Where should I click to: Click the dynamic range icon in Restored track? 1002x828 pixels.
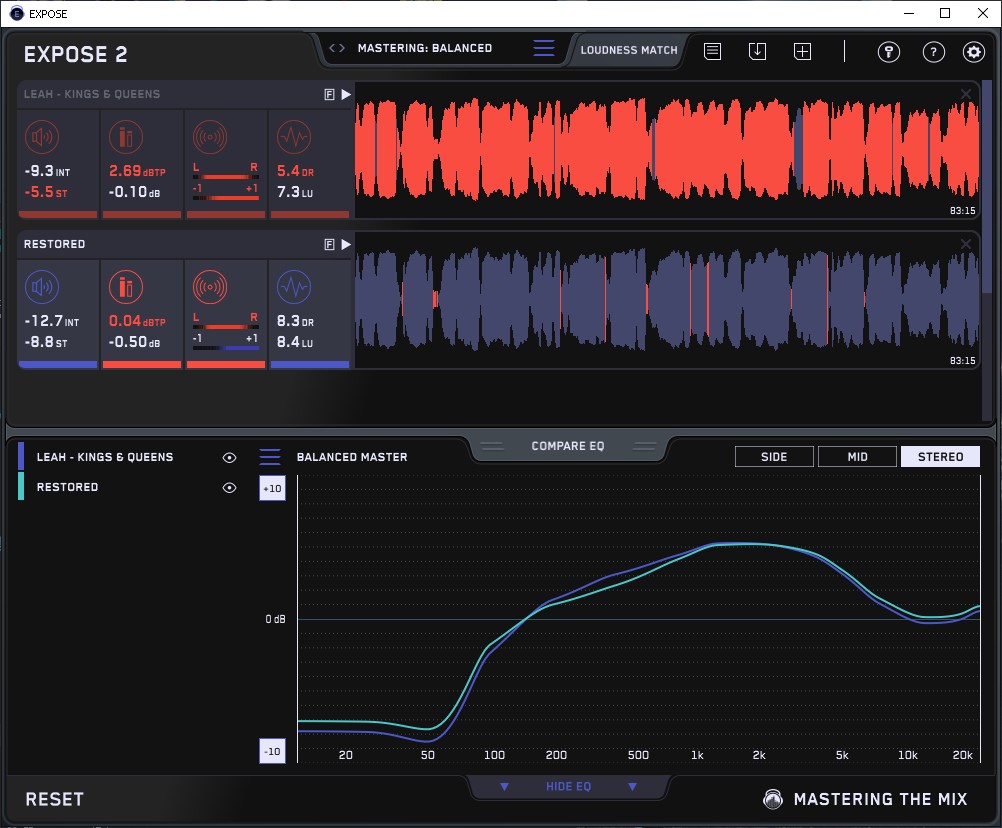(294, 287)
